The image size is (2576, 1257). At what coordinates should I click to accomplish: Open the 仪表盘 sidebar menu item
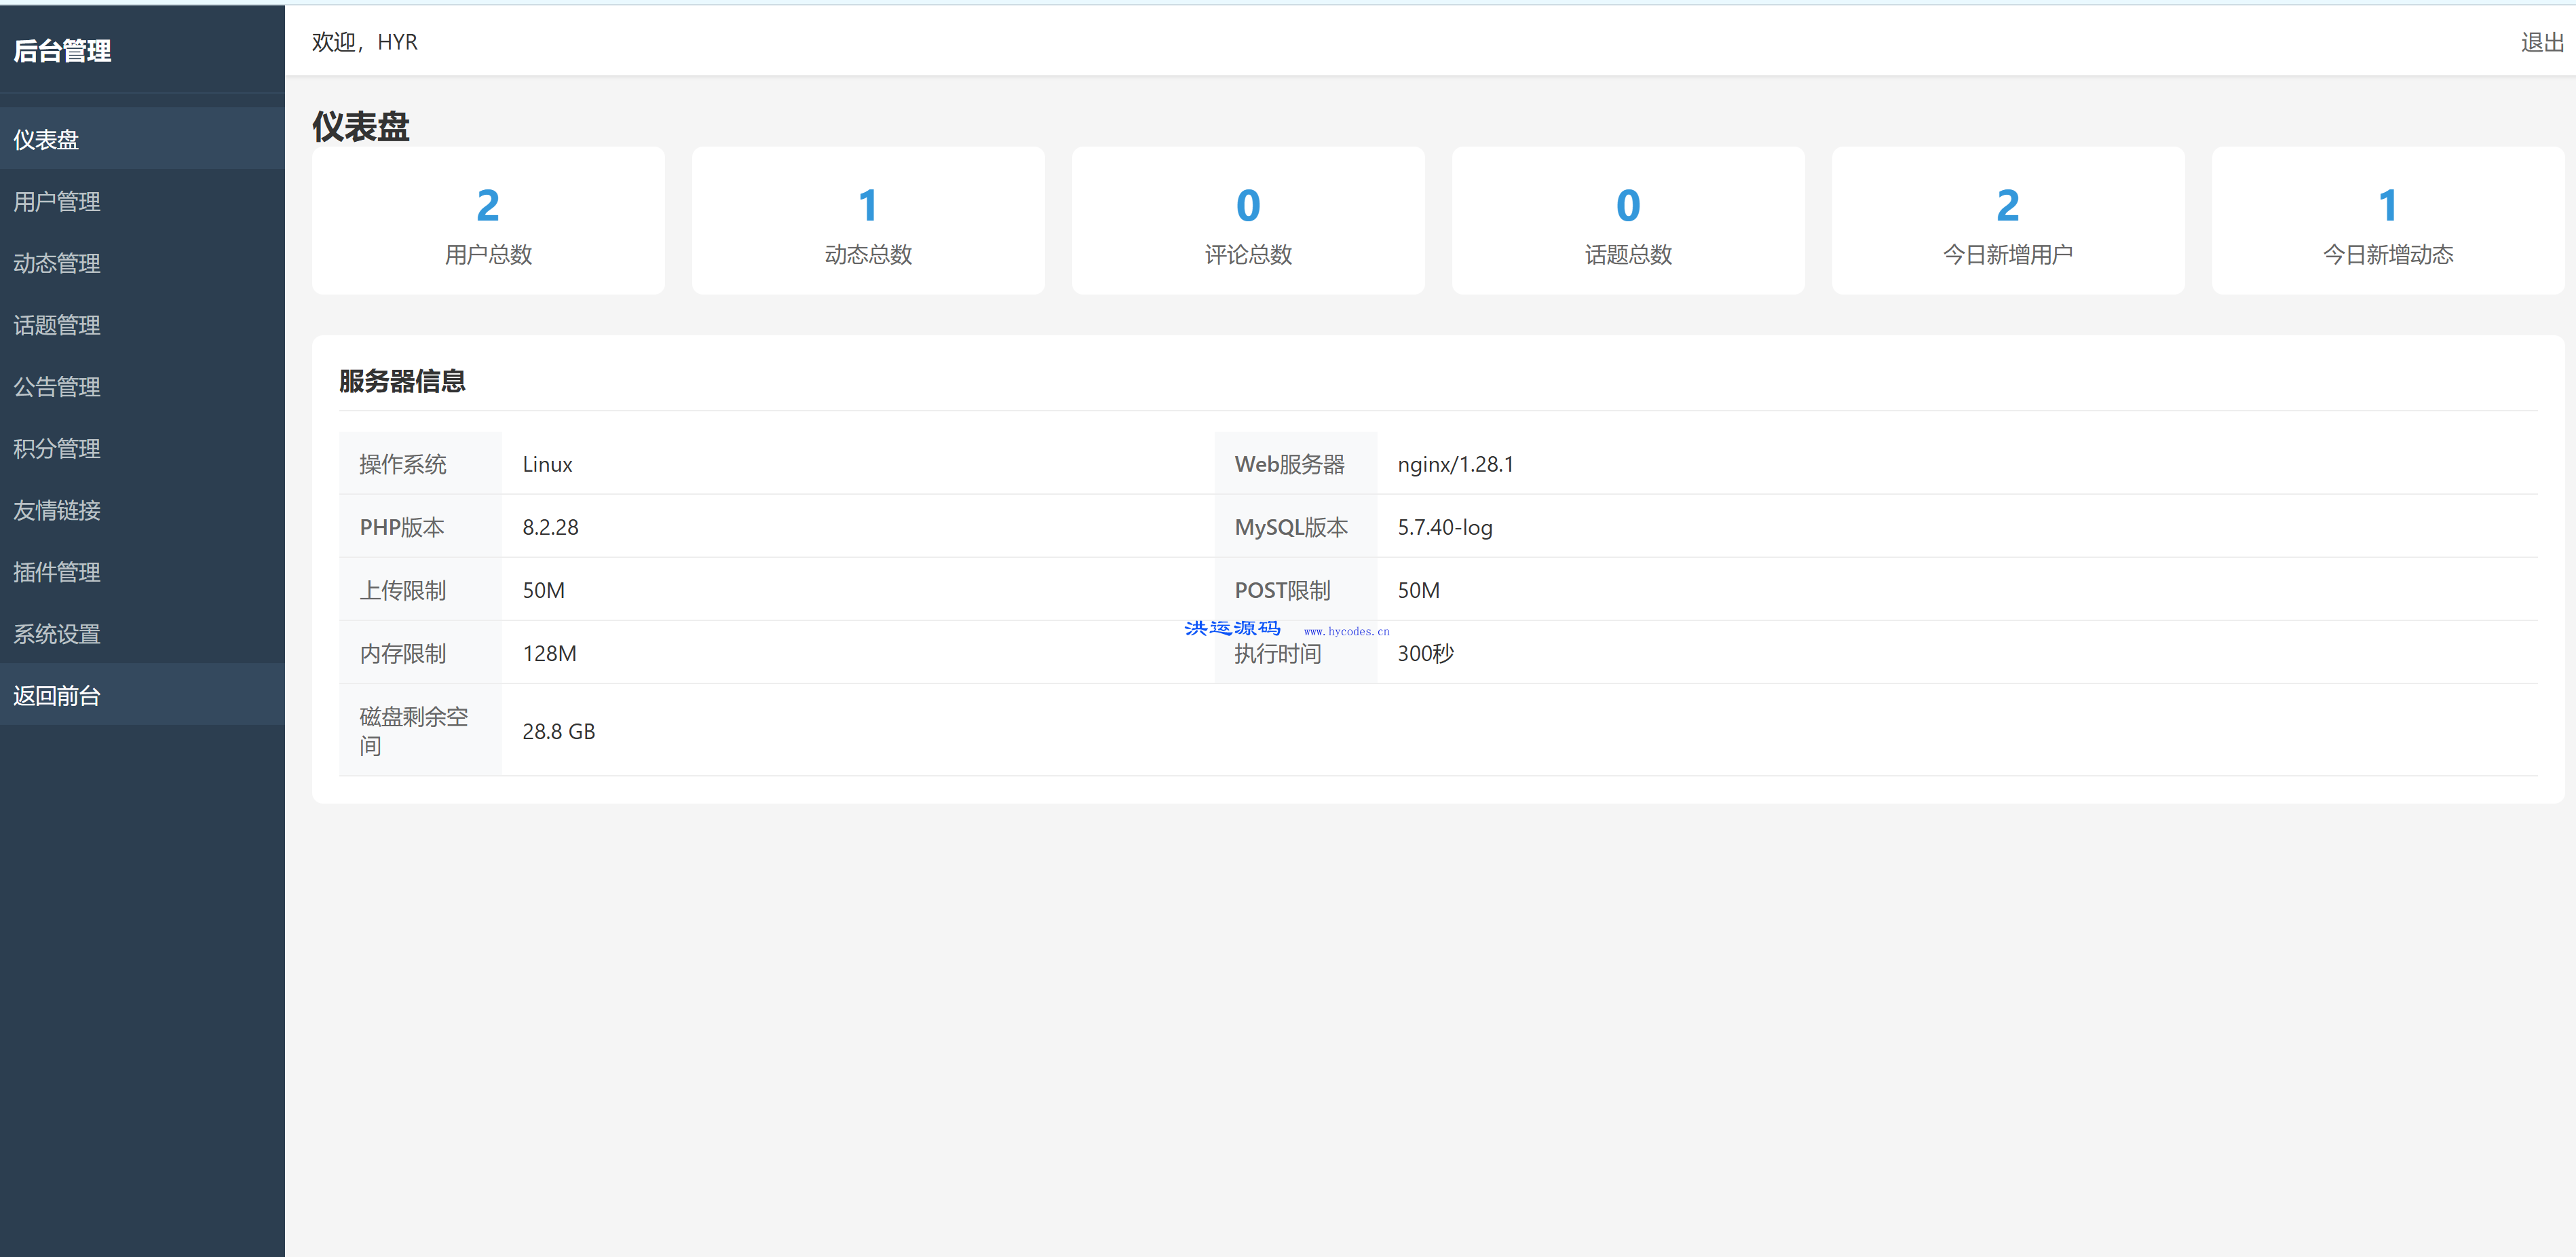click(x=46, y=140)
